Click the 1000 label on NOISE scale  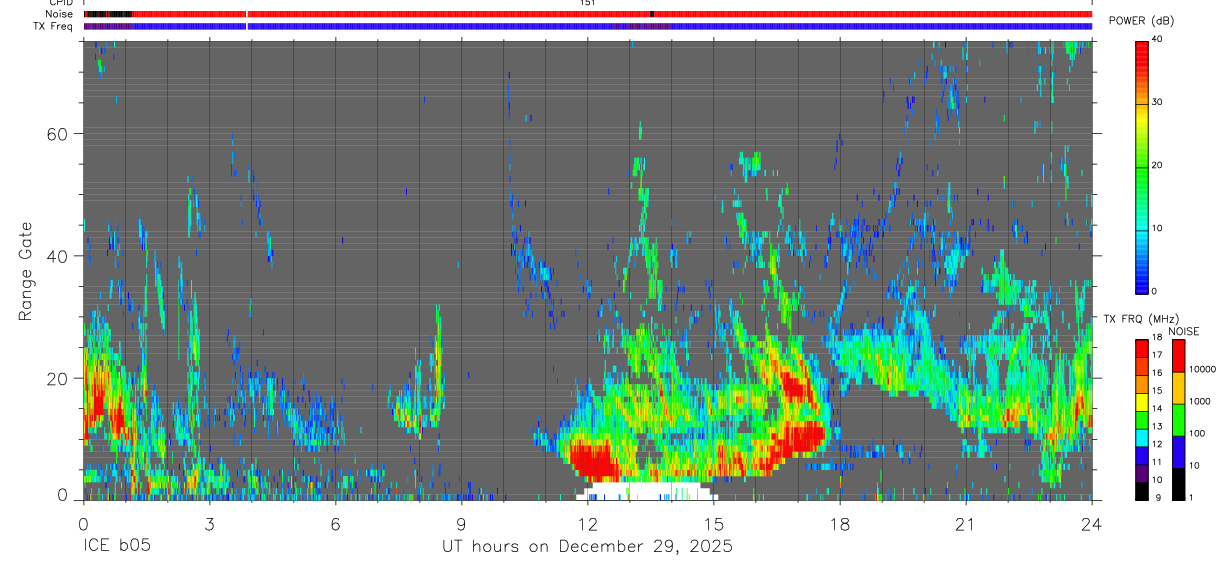pyautogui.click(x=1199, y=401)
